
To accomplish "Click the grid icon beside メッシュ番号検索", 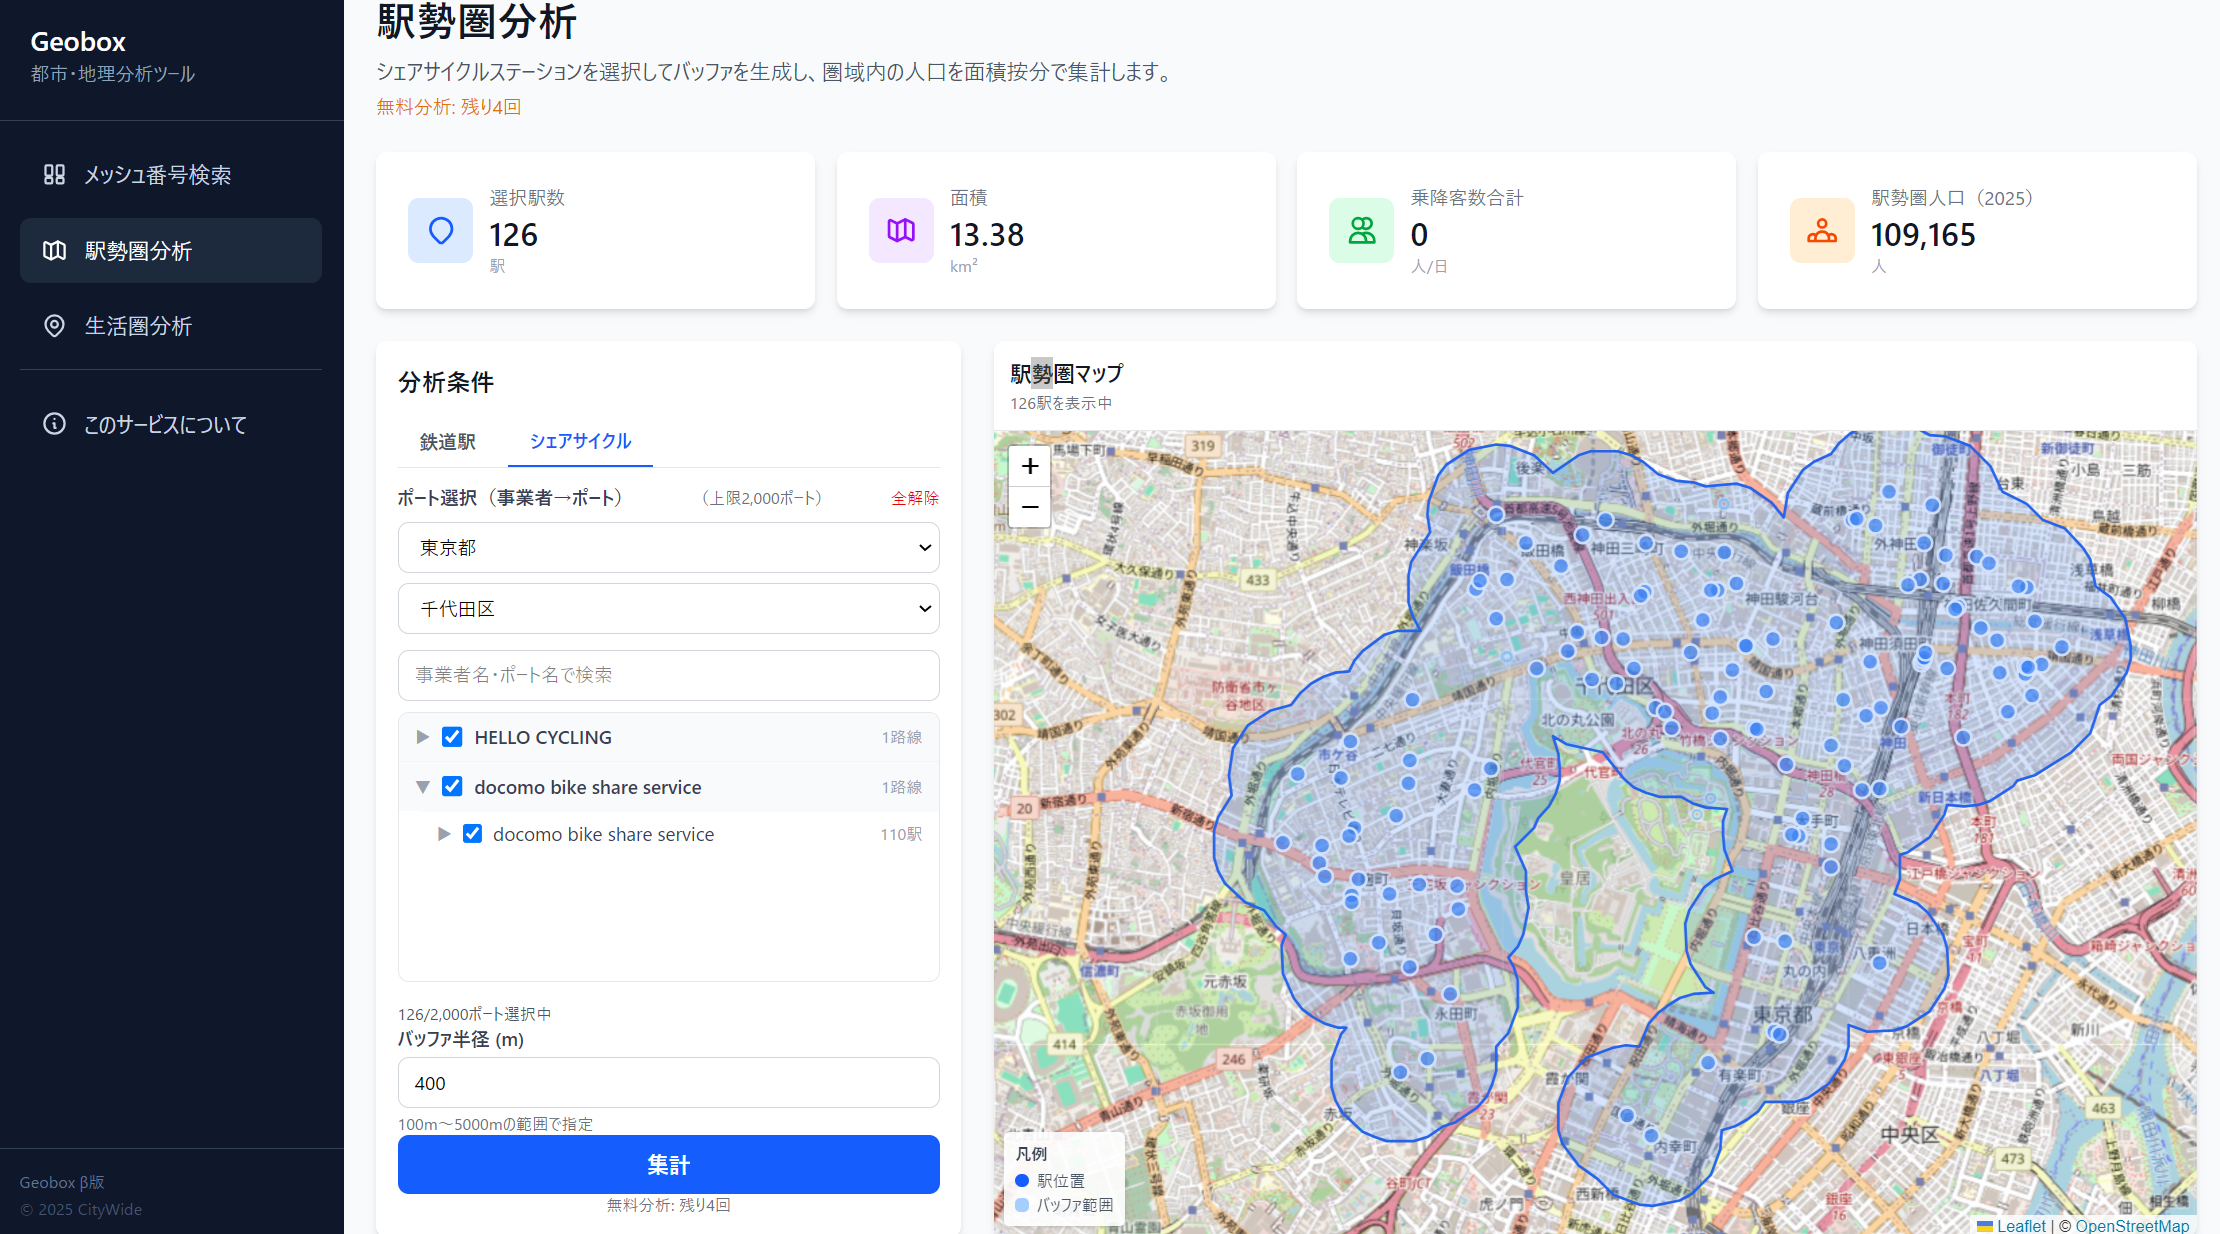I will pos(54,175).
